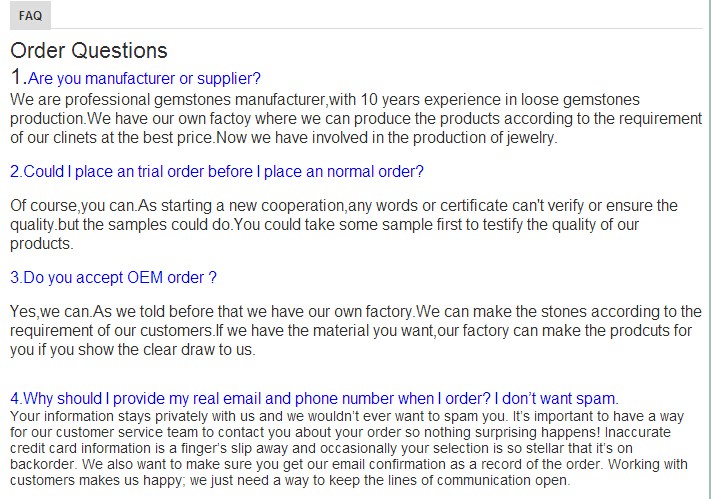The width and height of the screenshot is (711, 499).
Task: Click the line about requirement of customers
Action: click(351, 330)
